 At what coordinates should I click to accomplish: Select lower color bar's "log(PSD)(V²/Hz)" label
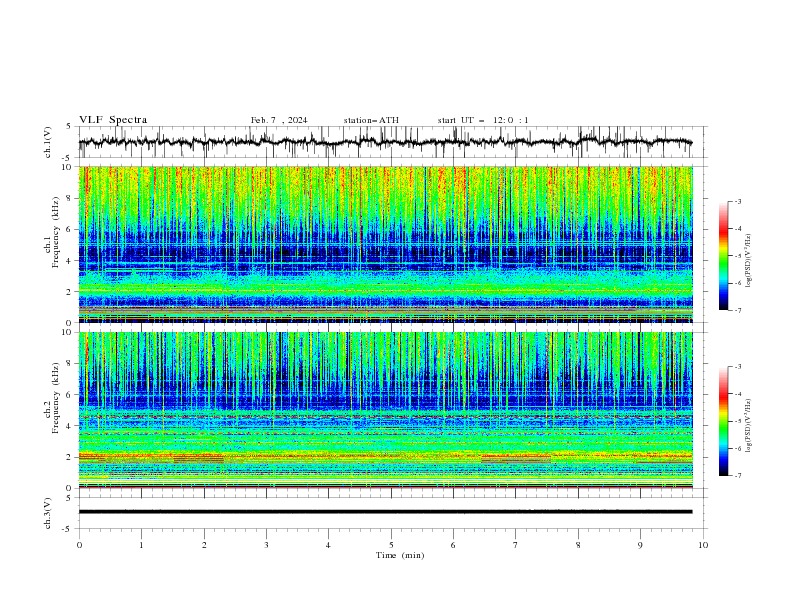pyautogui.click(x=749, y=426)
